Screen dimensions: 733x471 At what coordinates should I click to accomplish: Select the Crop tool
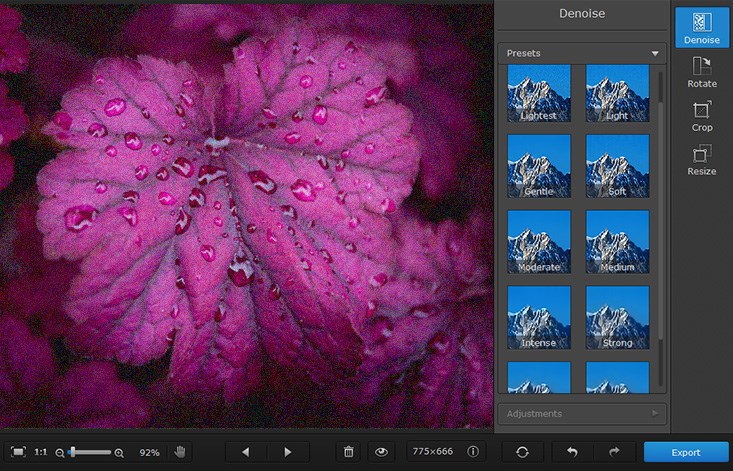pyautogui.click(x=701, y=116)
